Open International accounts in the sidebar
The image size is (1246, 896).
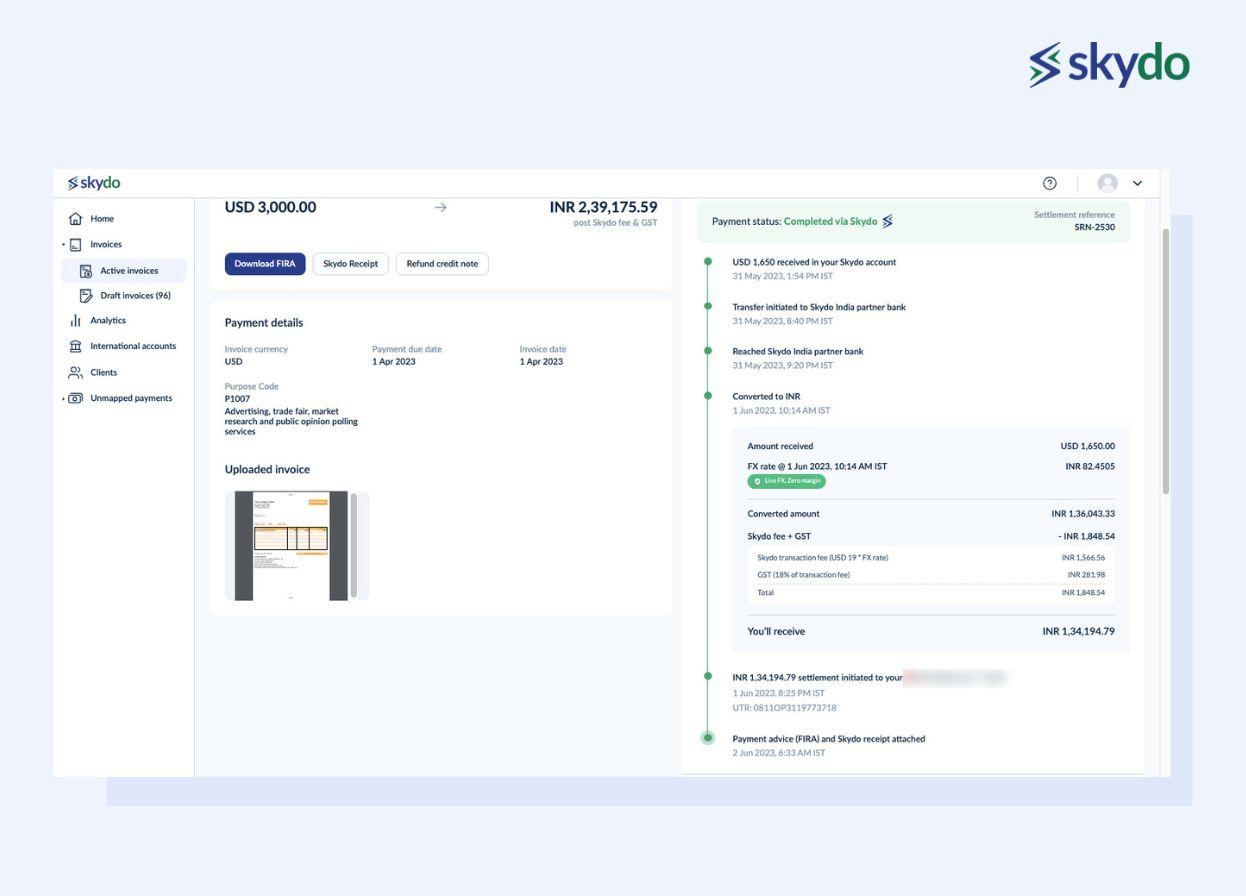click(x=133, y=346)
